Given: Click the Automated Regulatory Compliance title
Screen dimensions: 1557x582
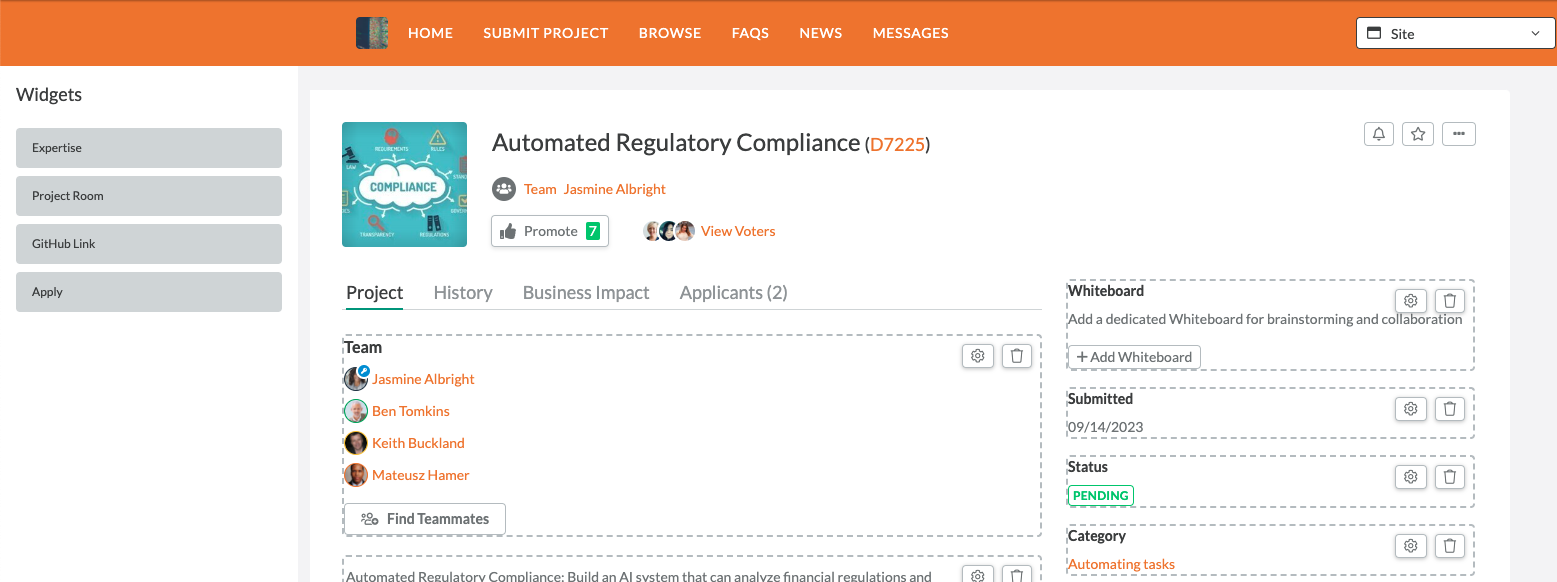Looking at the screenshot, I should [676, 143].
